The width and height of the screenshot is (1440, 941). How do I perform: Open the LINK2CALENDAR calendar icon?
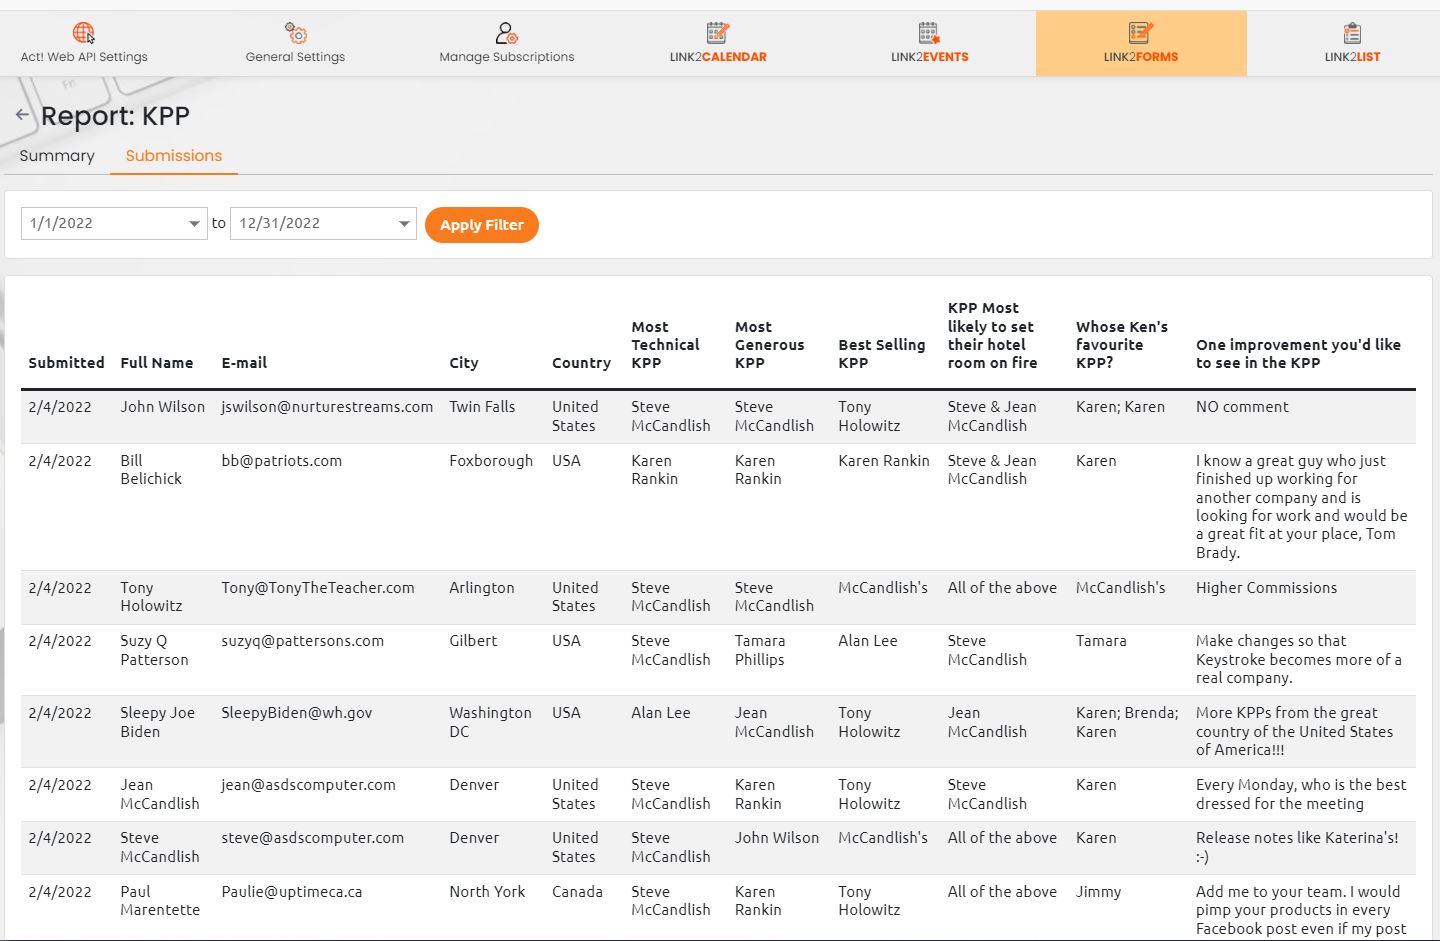pos(717,33)
